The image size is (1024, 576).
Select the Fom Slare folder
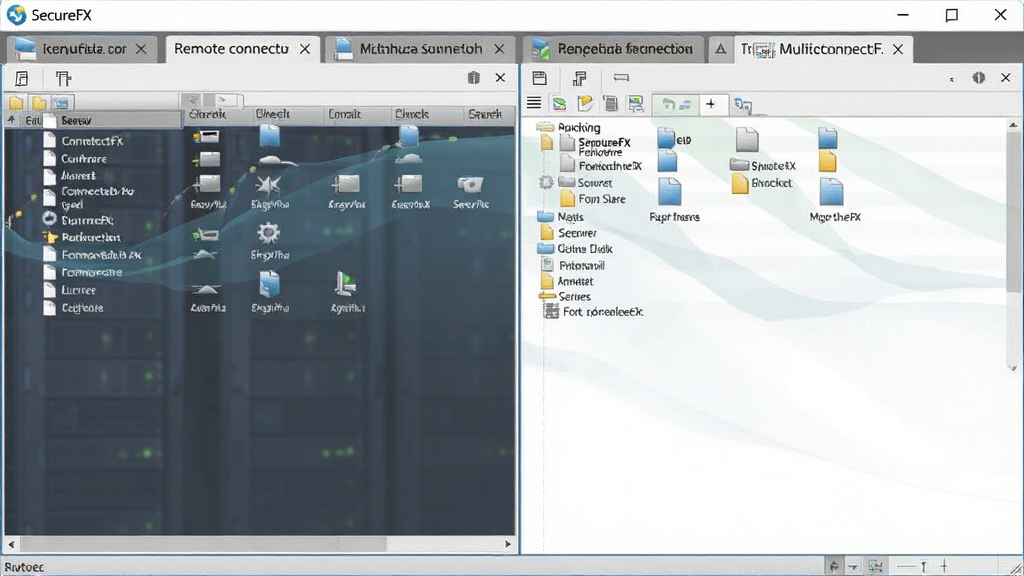[x=592, y=199]
